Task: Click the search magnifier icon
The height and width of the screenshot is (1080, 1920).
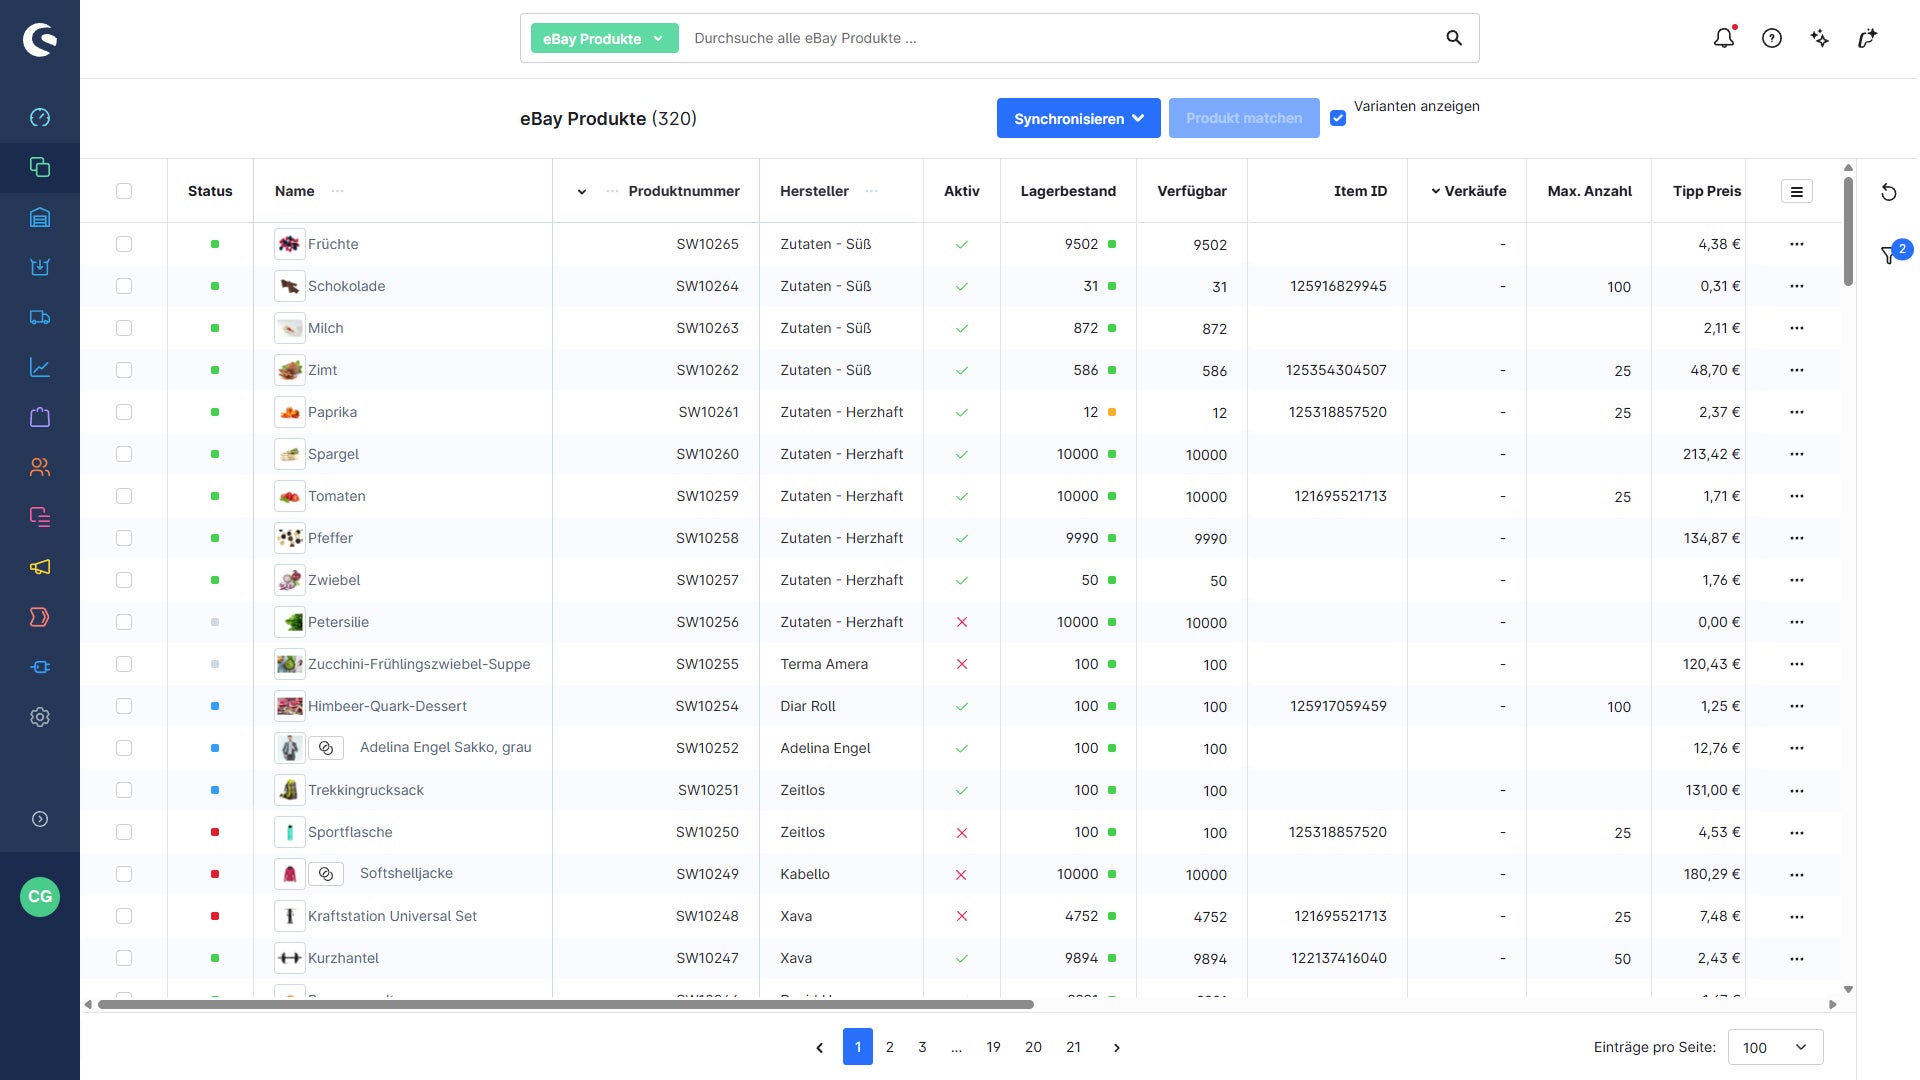Action: (x=1454, y=38)
